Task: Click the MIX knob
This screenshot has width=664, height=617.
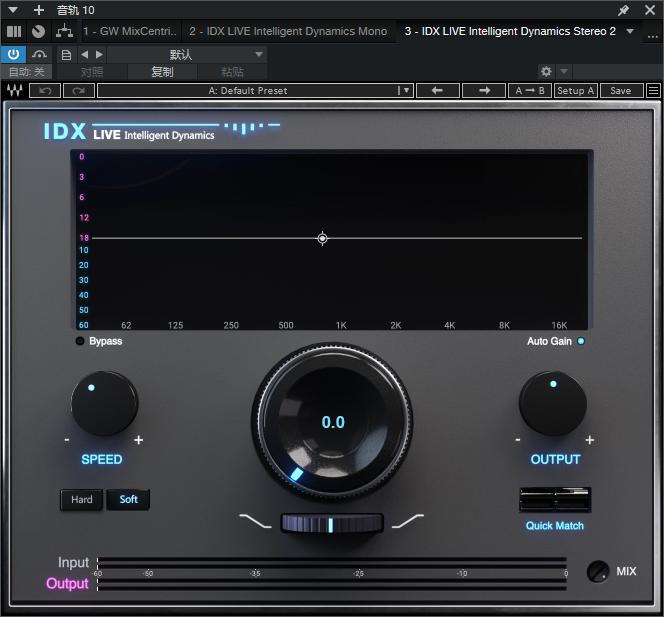Action: pos(598,572)
